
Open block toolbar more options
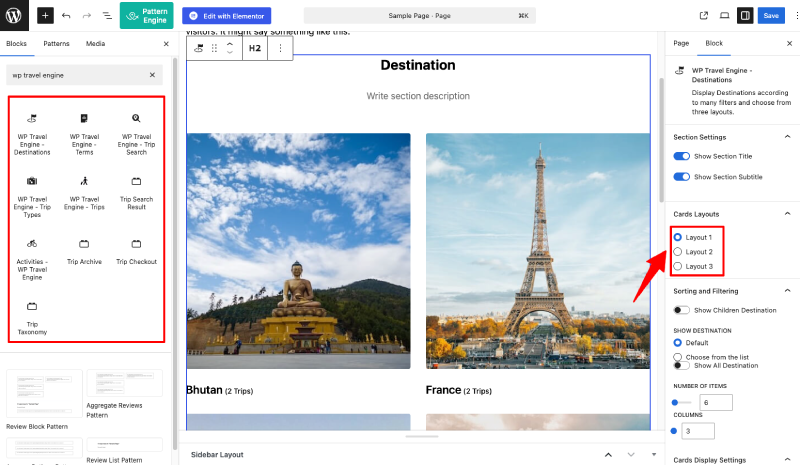(280, 48)
